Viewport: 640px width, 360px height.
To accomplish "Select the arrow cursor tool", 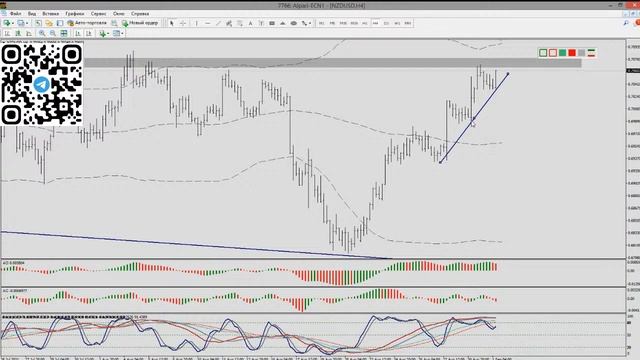I will click(x=171, y=23).
